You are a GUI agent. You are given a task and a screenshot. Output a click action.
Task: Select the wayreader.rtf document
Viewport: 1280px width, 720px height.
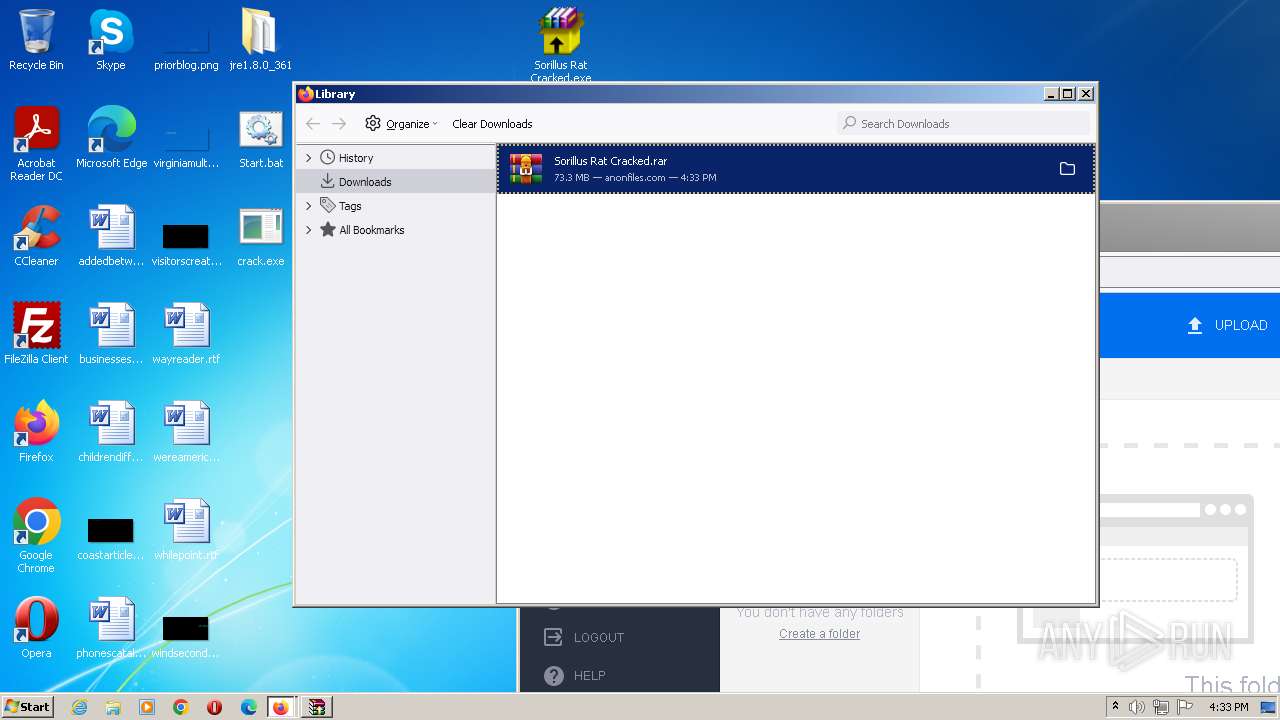point(186,334)
